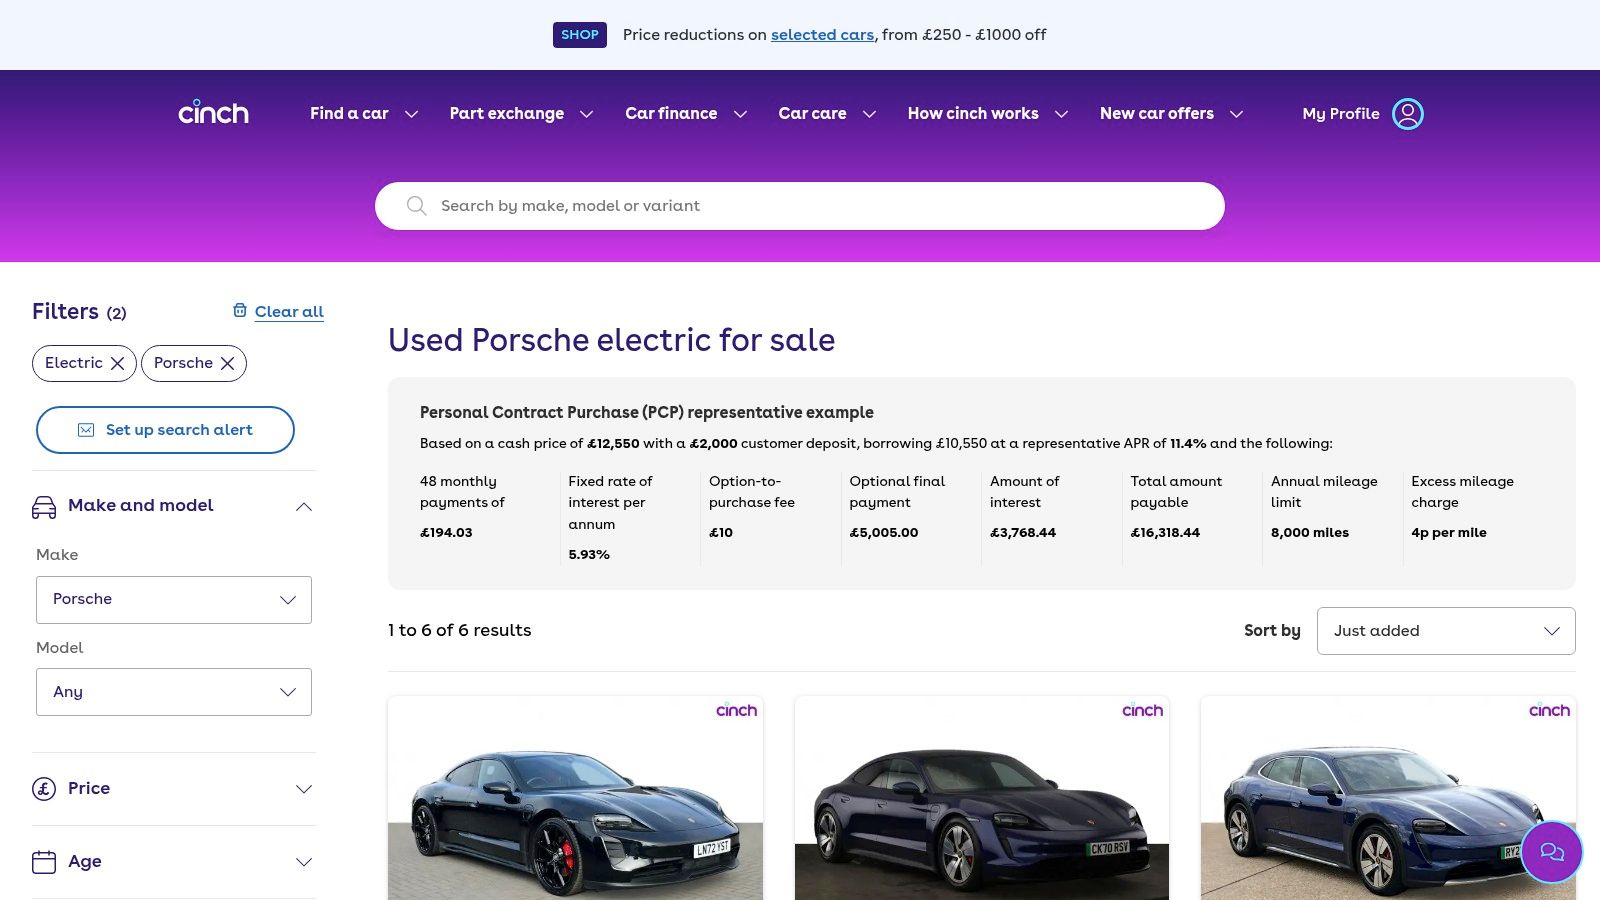The width and height of the screenshot is (1600, 900).
Task: Open the Make dropdown showing Porsche
Action: [x=174, y=600]
